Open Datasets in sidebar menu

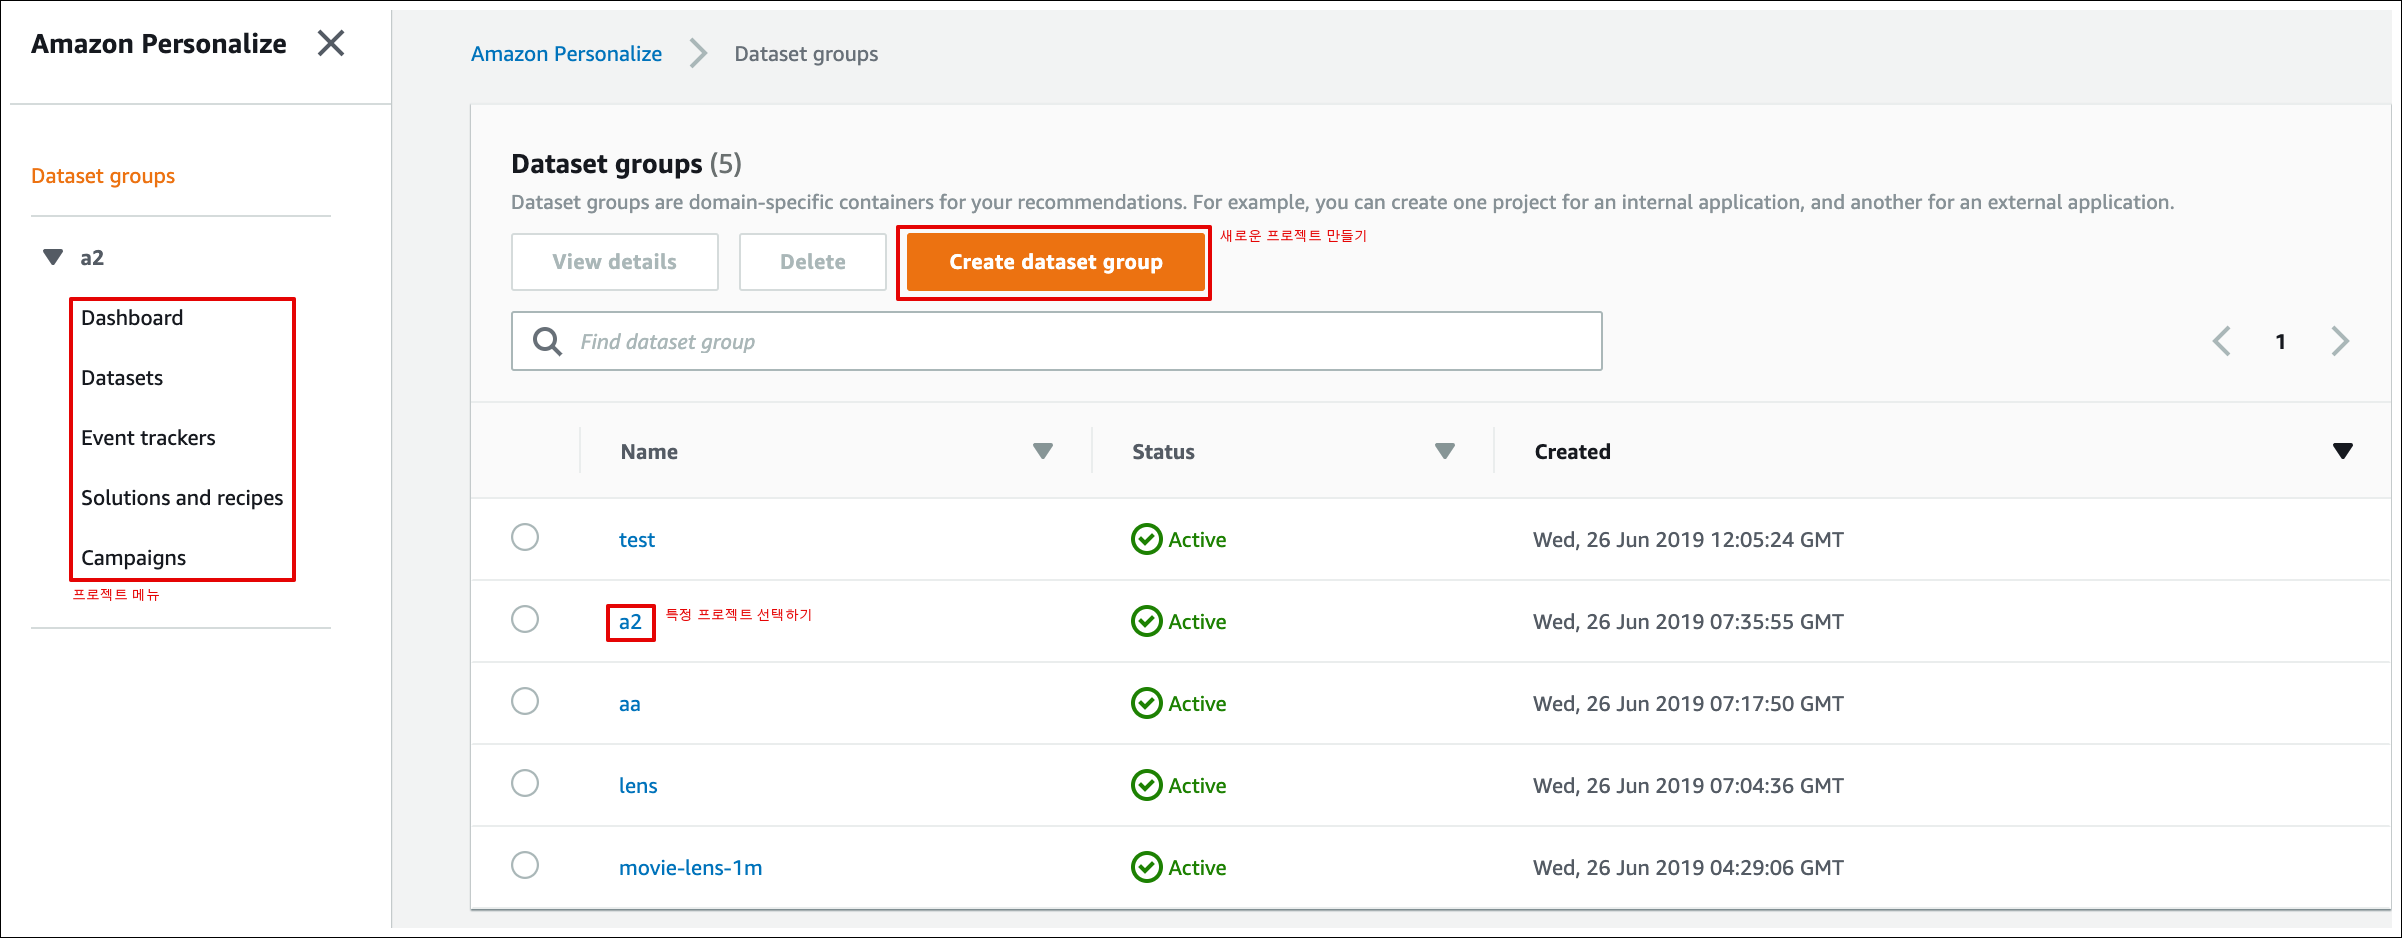pos(122,378)
